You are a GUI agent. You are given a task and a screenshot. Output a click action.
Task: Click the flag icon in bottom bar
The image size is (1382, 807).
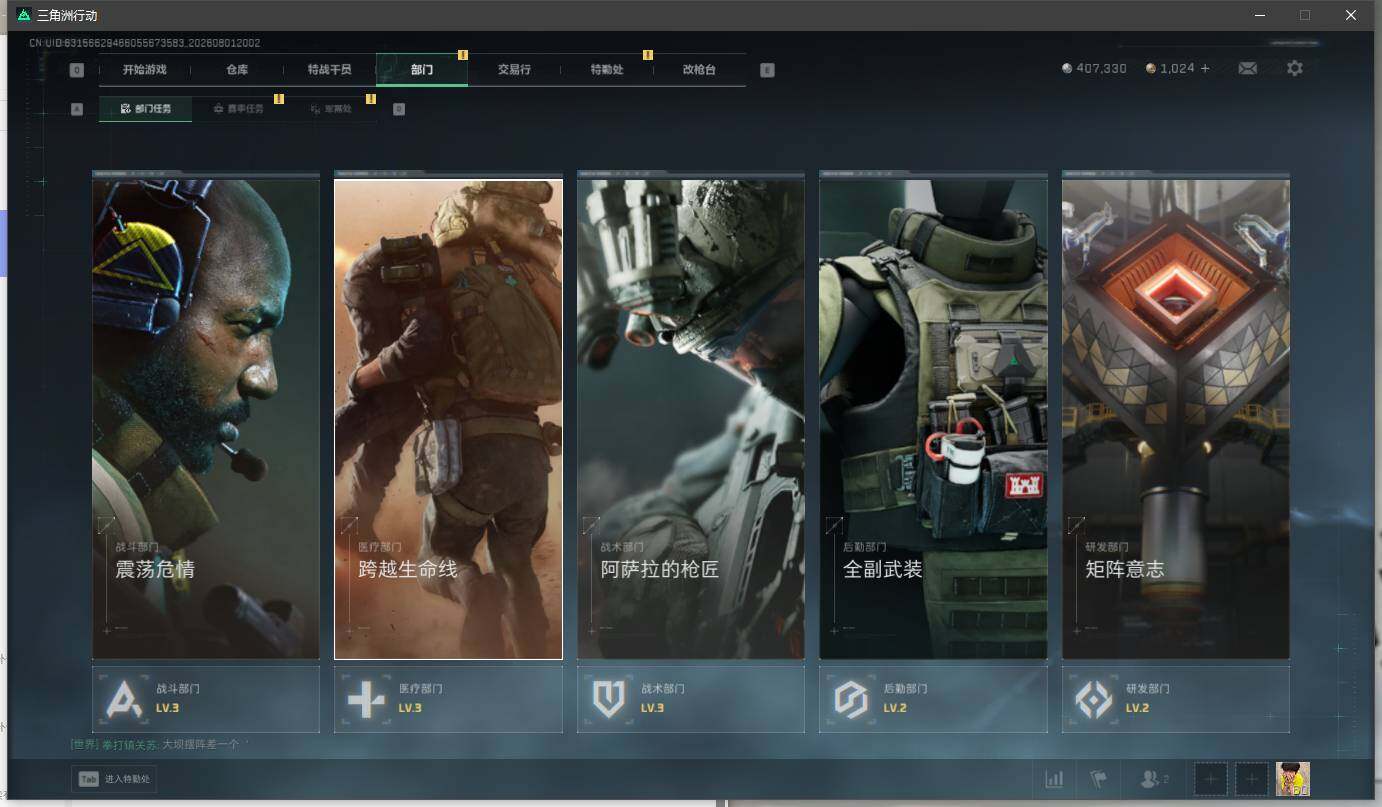[1098, 779]
